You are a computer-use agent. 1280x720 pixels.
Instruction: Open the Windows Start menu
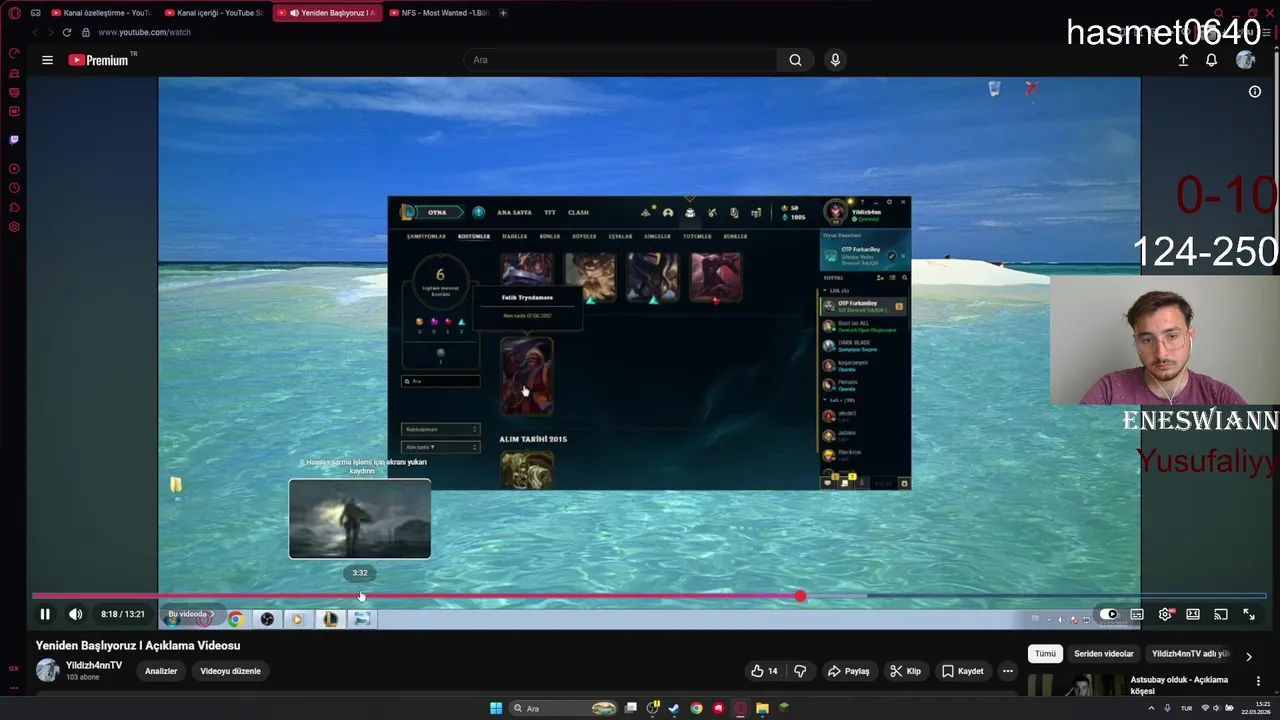[496, 708]
